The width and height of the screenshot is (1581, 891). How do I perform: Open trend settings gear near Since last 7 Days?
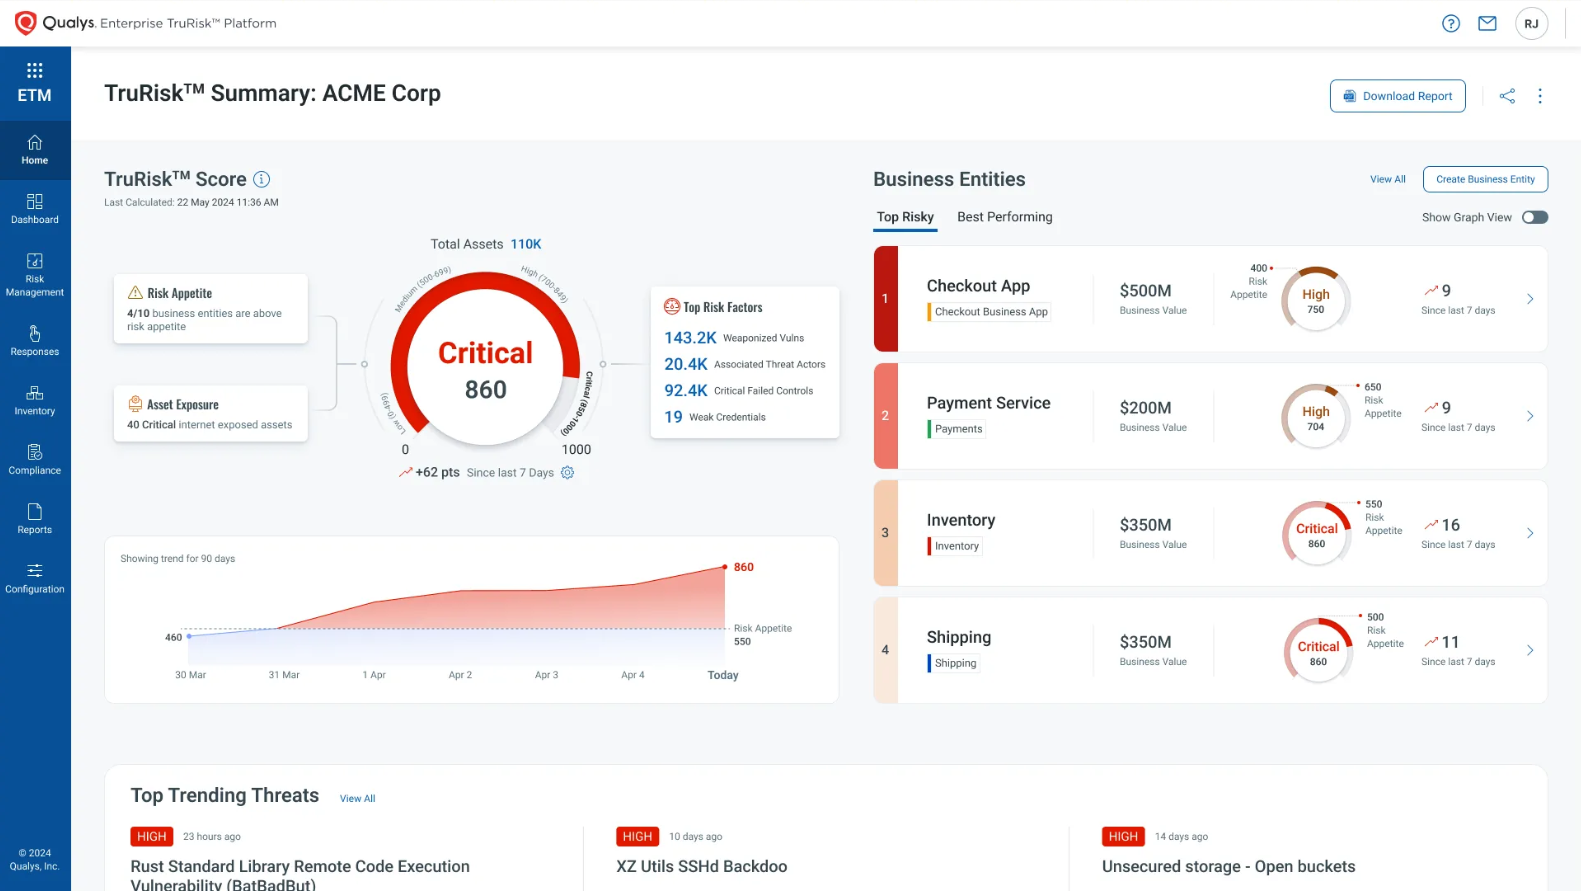point(568,473)
